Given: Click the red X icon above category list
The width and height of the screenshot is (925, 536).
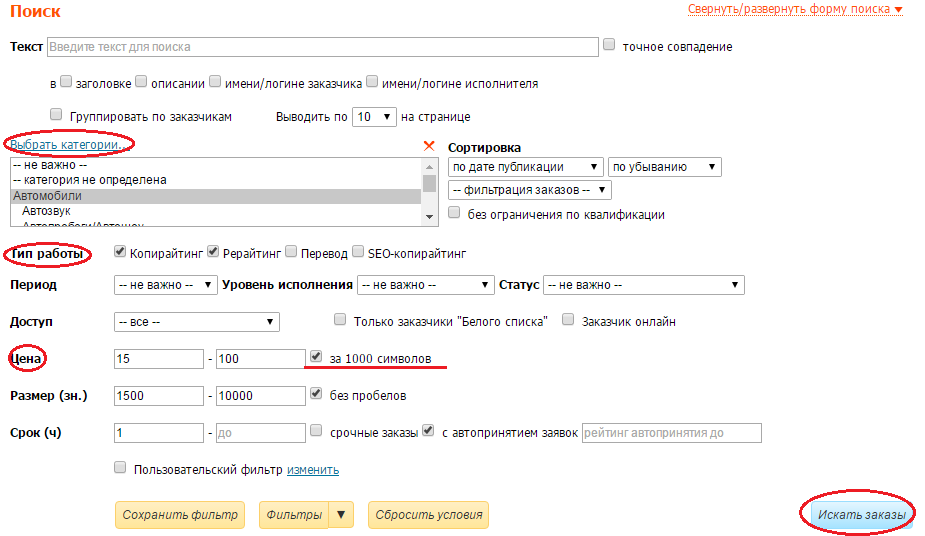Looking at the screenshot, I should pos(430,146).
